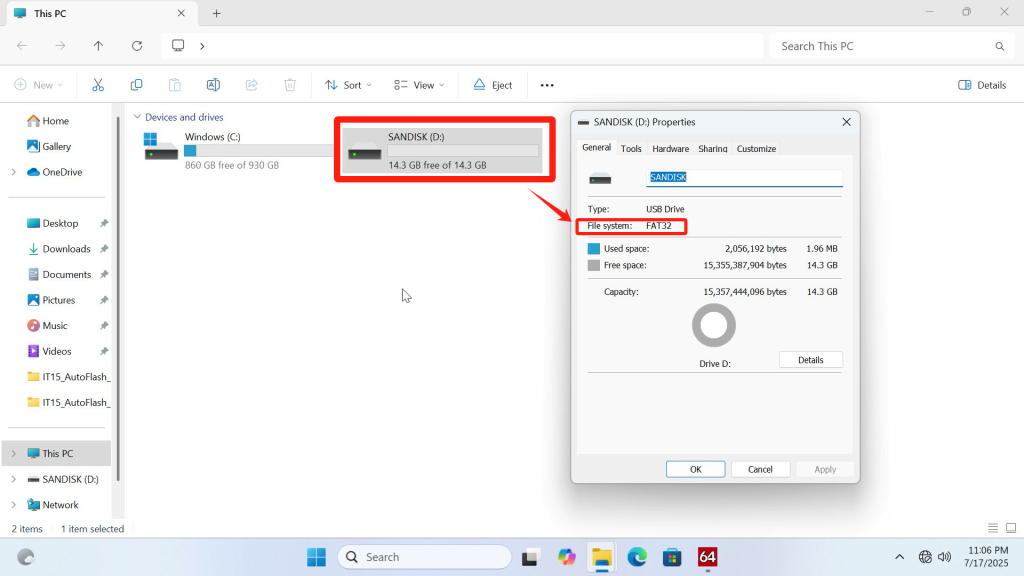The height and width of the screenshot is (576, 1024).
Task: Go up one folder level
Action: click(98, 46)
